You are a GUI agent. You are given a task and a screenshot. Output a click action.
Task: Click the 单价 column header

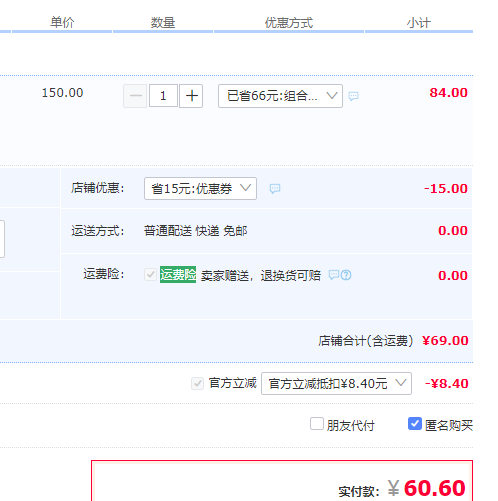point(62,23)
